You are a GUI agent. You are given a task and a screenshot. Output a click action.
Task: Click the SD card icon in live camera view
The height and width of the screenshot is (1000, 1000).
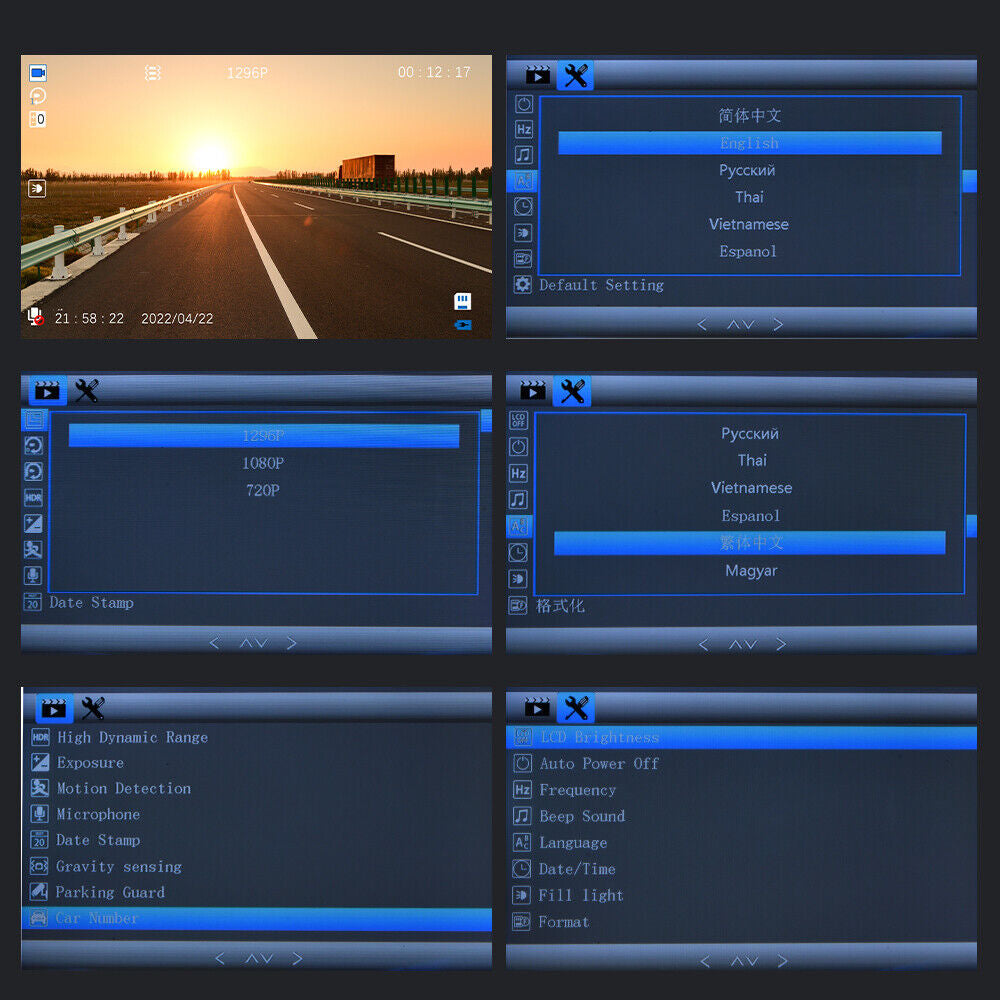click(x=462, y=301)
